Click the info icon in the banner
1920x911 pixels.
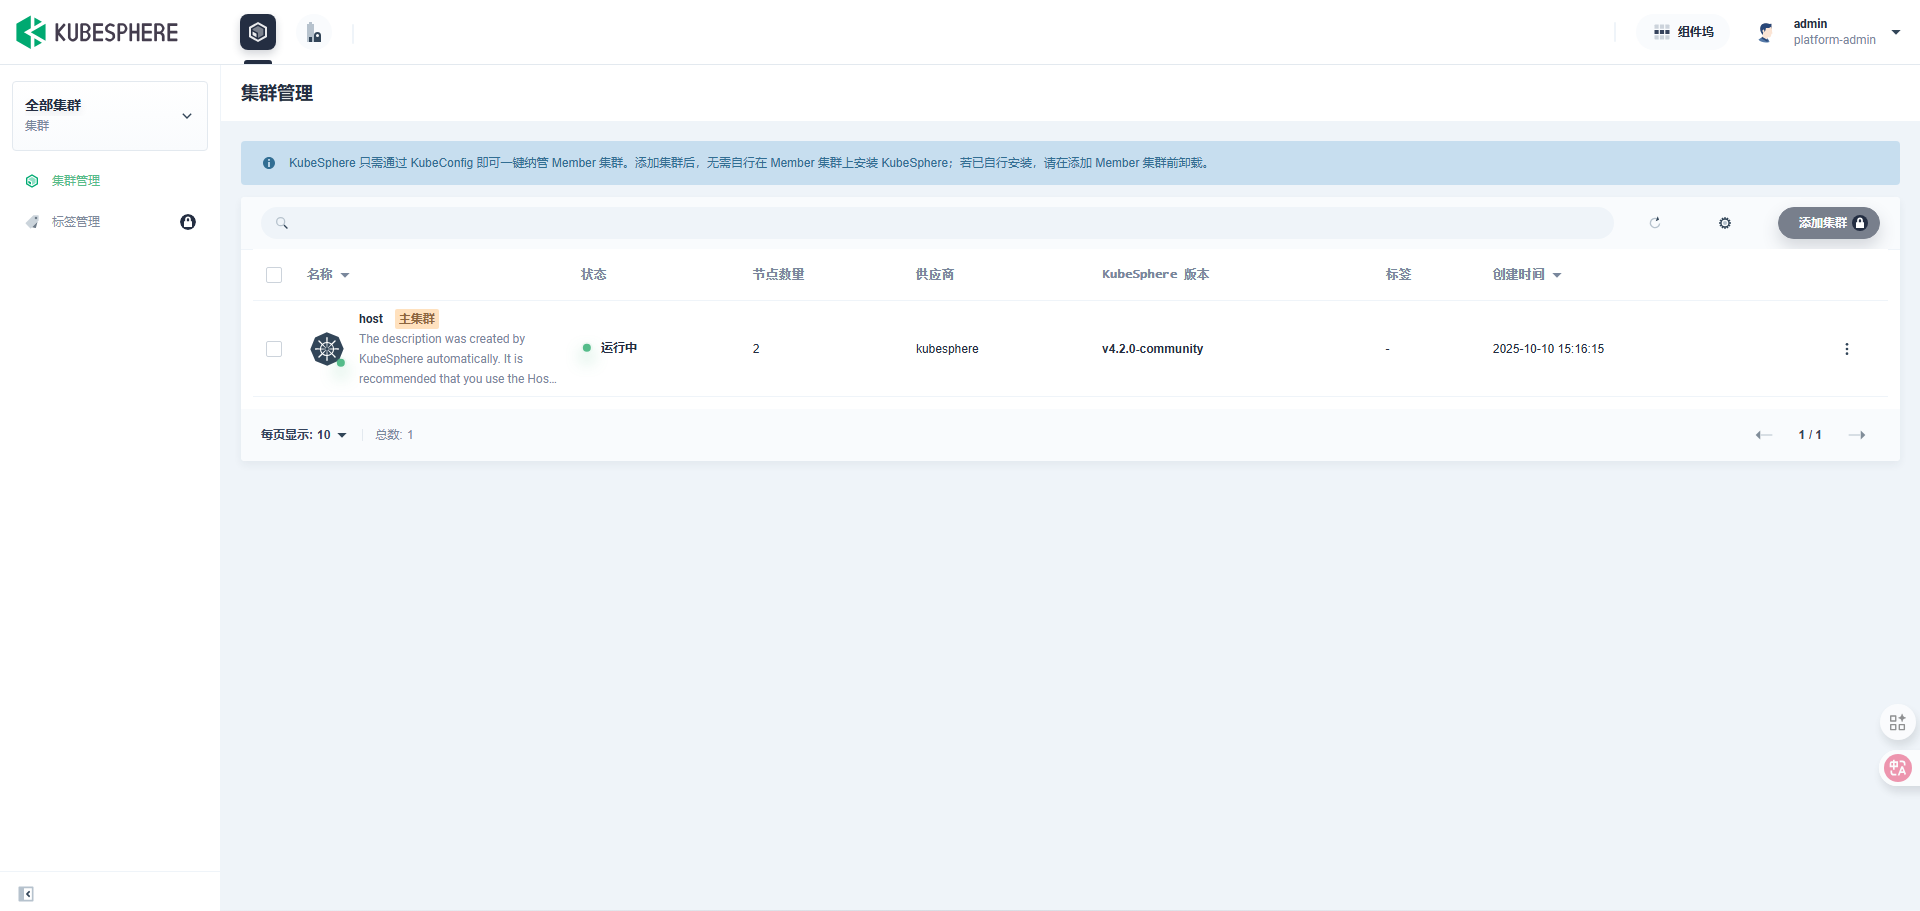(x=269, y=163)
